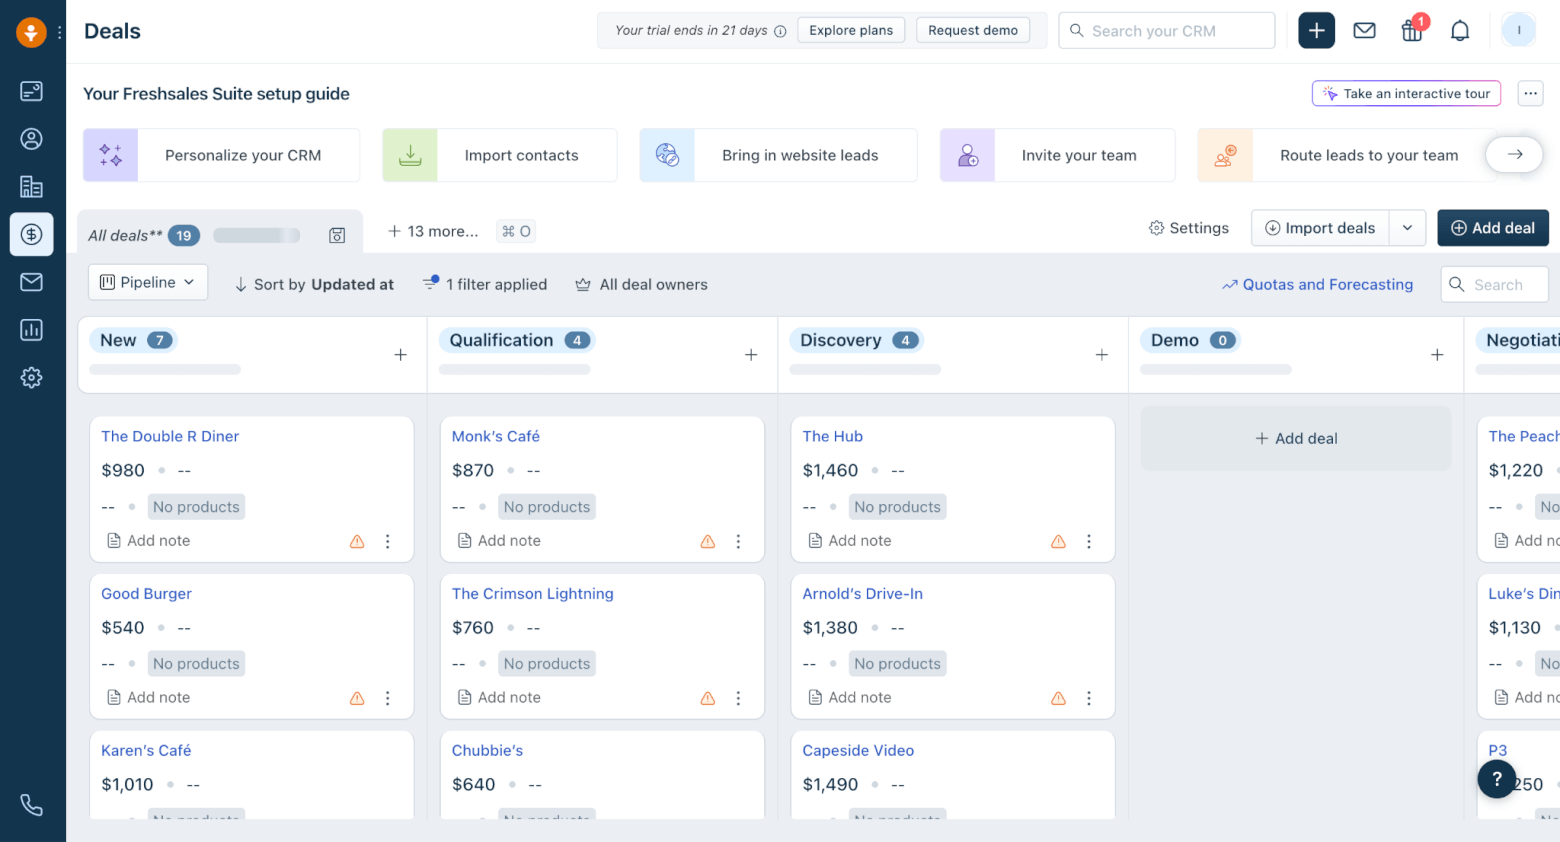Open the dashboard icon in the sidebar

click(x=32, y=91)
